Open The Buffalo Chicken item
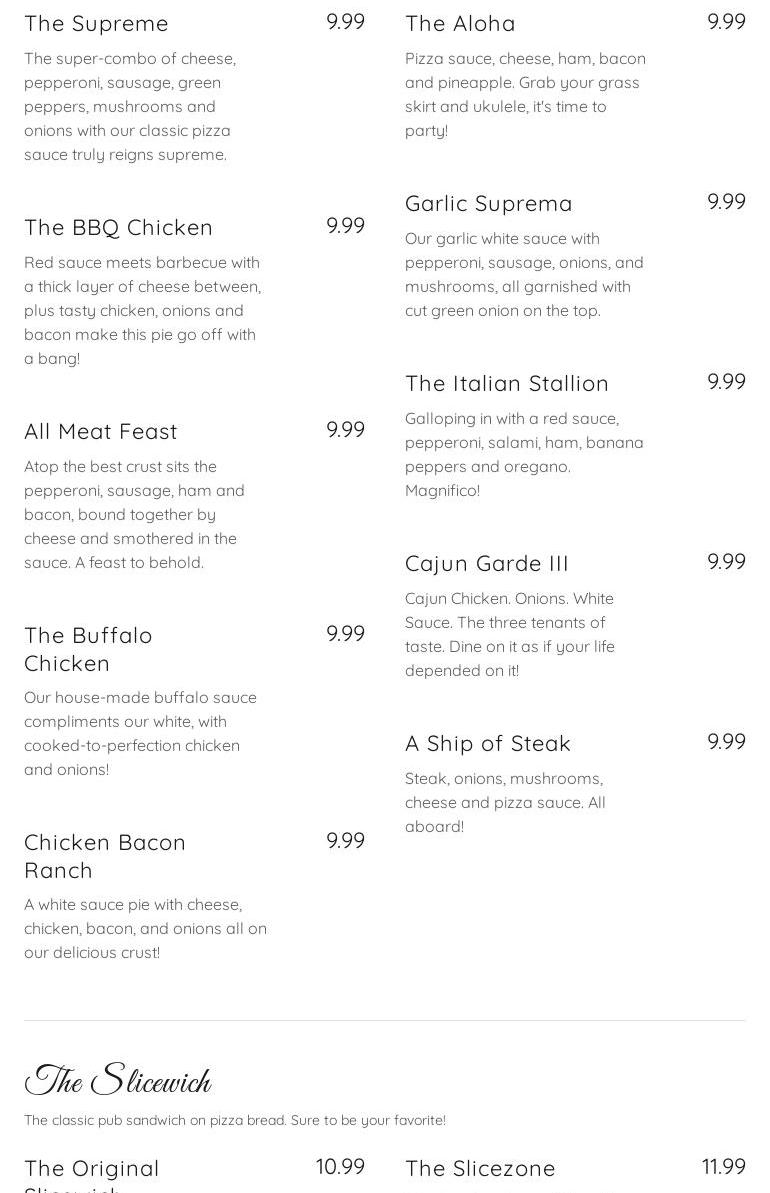The width and height of the screenshot is (770, 1193). point(88,649)
